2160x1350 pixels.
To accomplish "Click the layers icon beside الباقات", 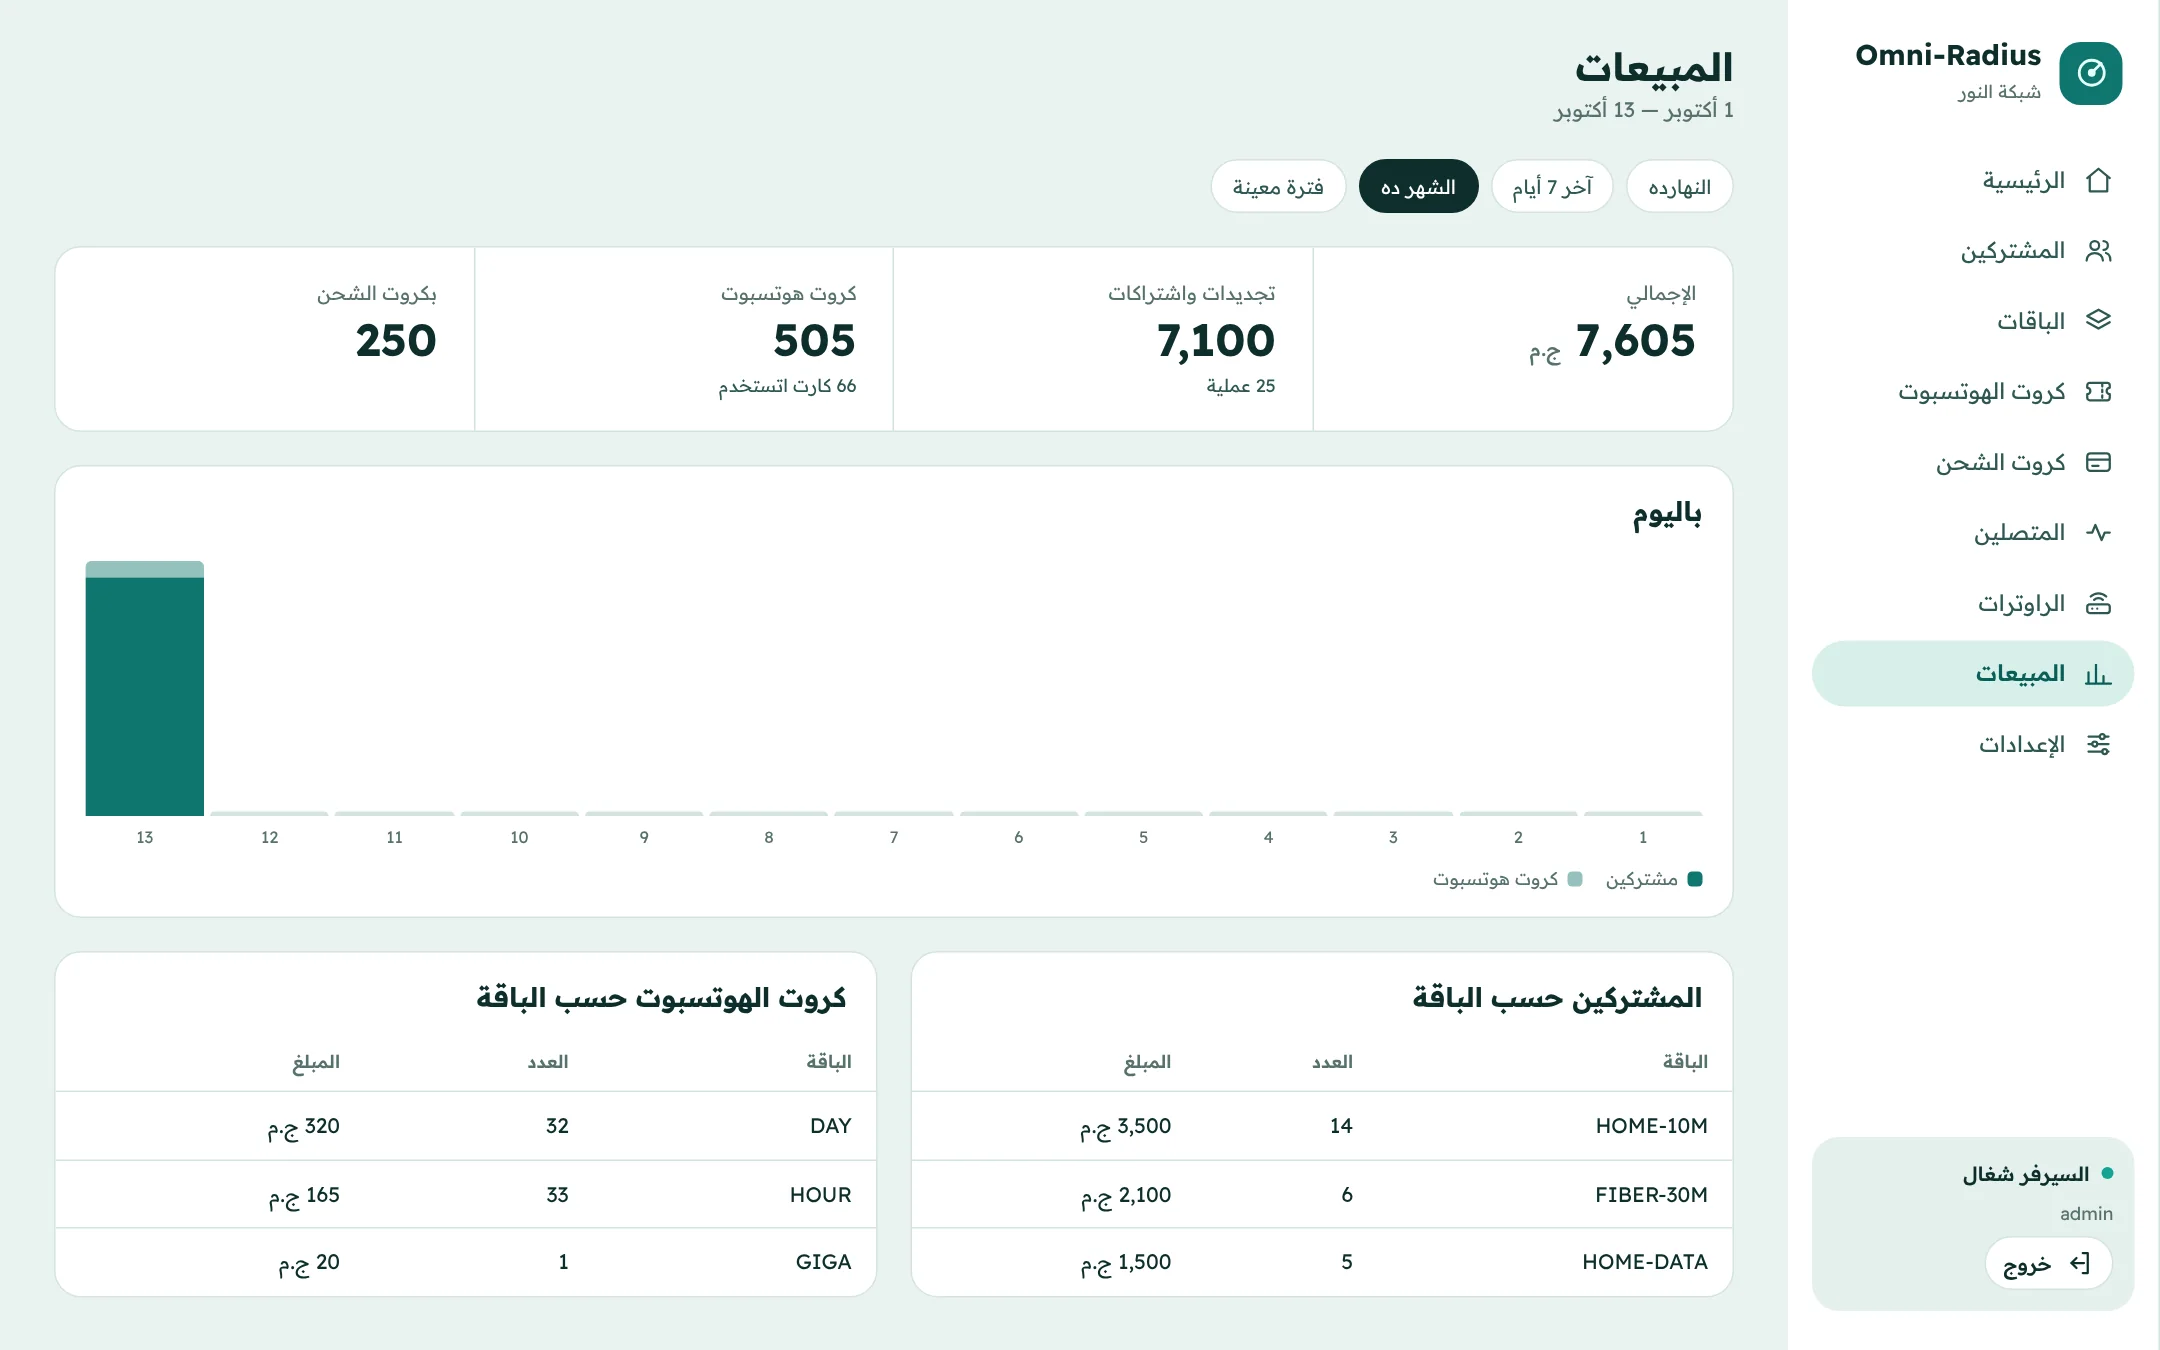I will [x=2098, y=321].
